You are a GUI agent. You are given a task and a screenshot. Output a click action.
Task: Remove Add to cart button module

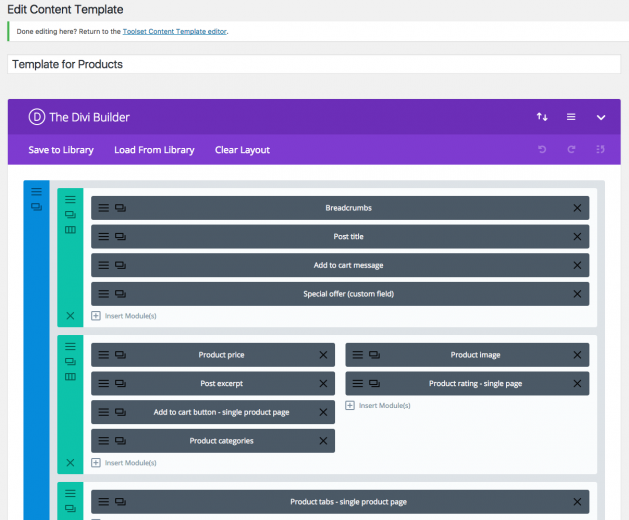[x=323, y=412]
